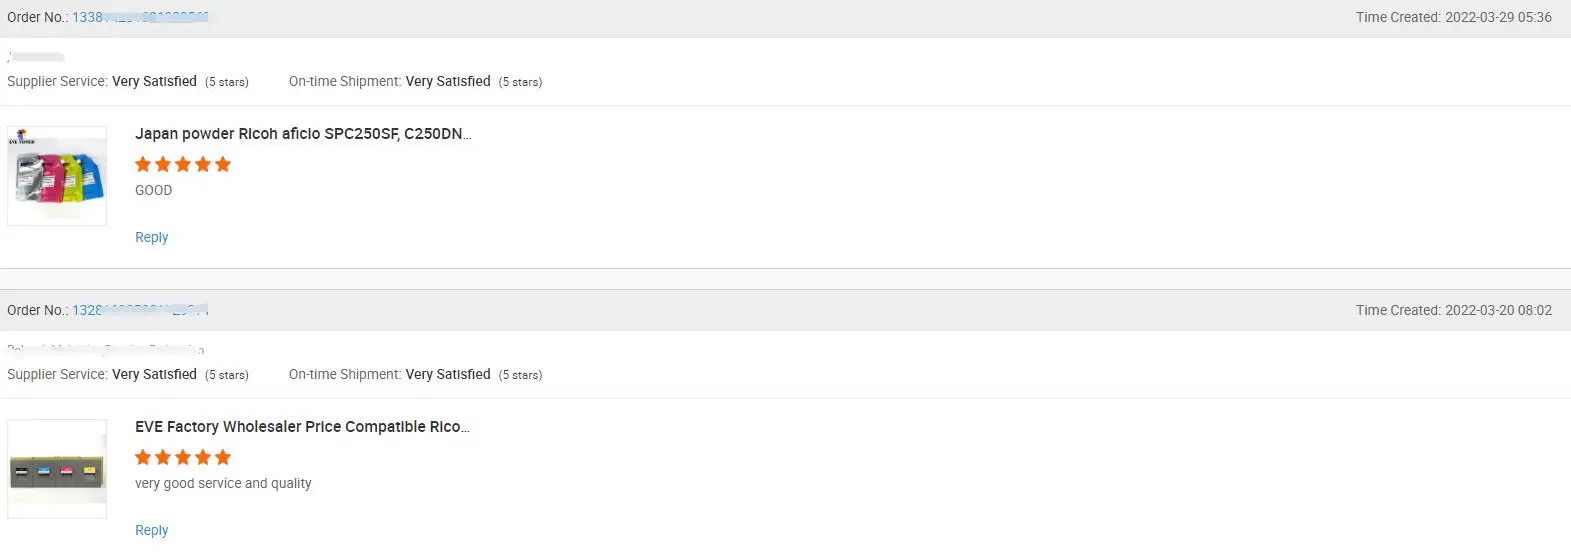Click Reply under "very good service and quality"
This screenshot has height=555, width=1571.
coord(151,530)
